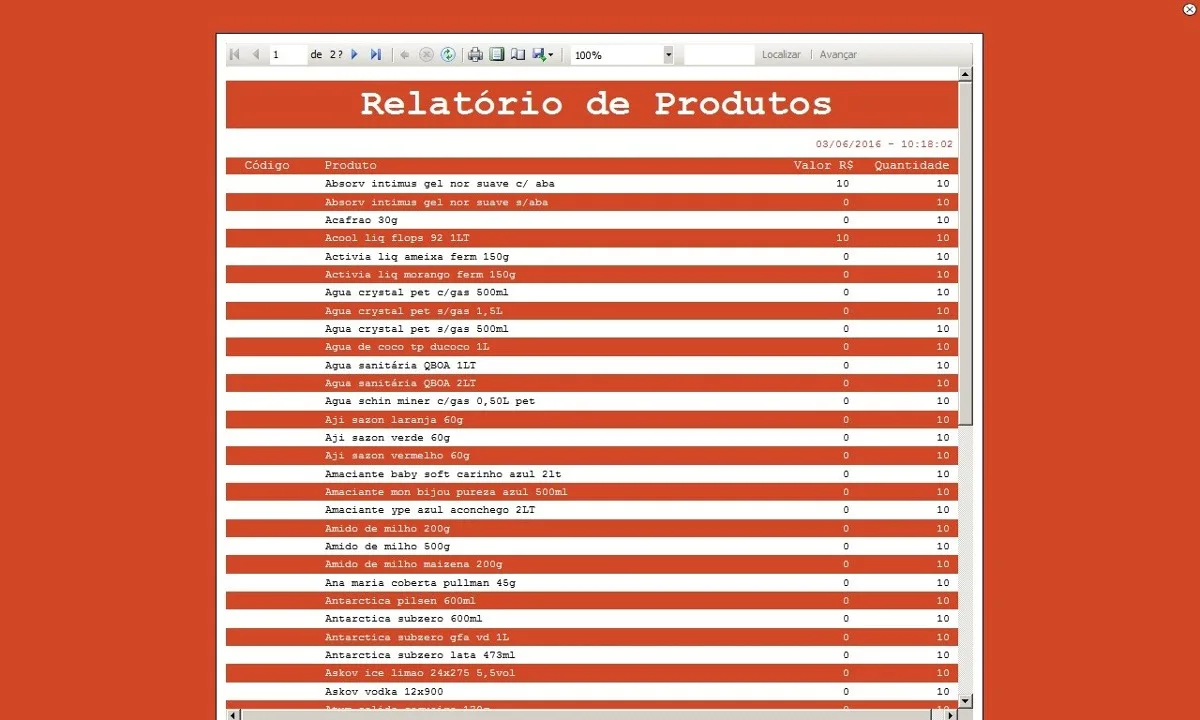Viewport: 1200px width, 720px height.
Task: Open page setup
Action: point(518,55)
